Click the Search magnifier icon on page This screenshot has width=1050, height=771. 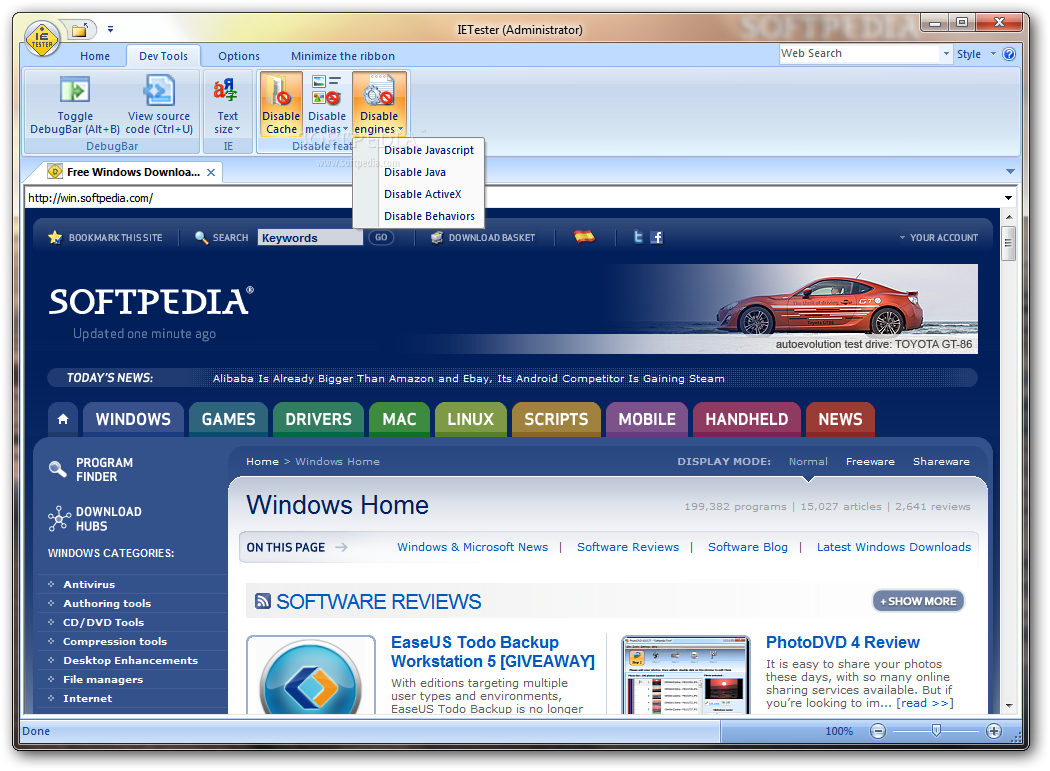201,237
